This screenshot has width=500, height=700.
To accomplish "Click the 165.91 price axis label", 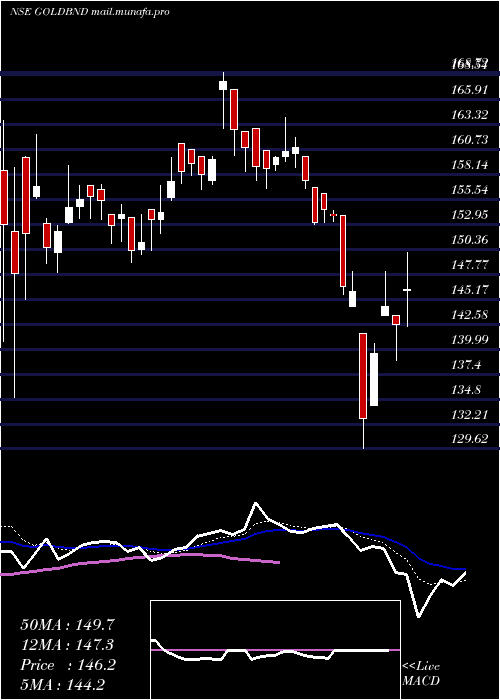I will click(469, 90).
